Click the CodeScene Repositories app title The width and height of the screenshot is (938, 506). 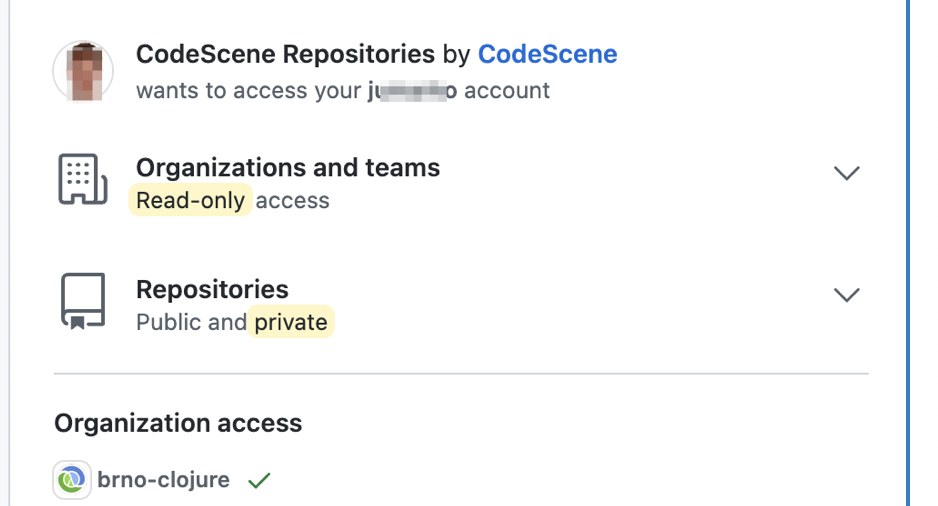tap(285, 54)
